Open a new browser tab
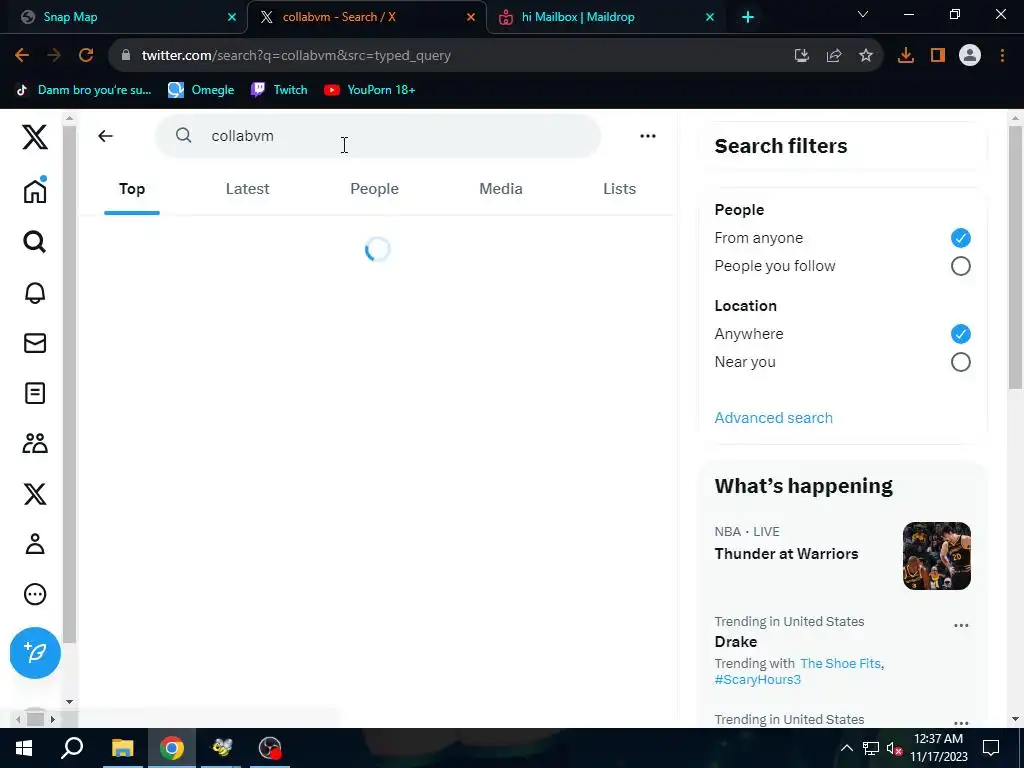The image size is (1024, 768). pos(748,17)
